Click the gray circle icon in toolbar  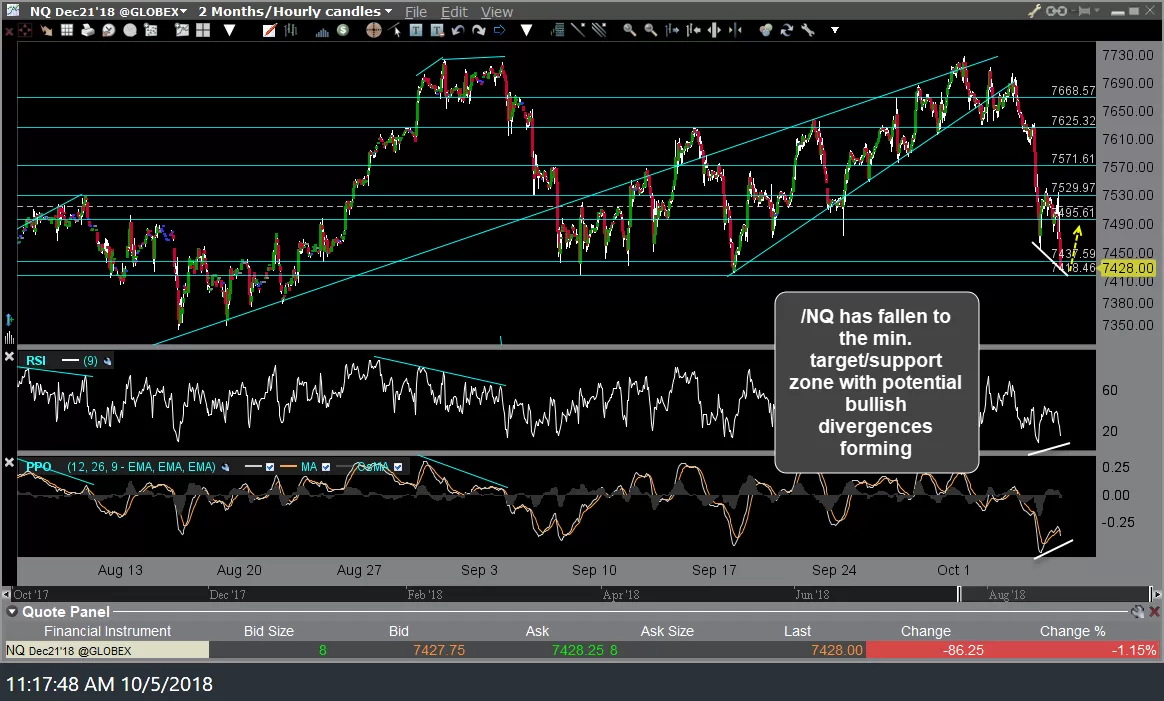130,30
